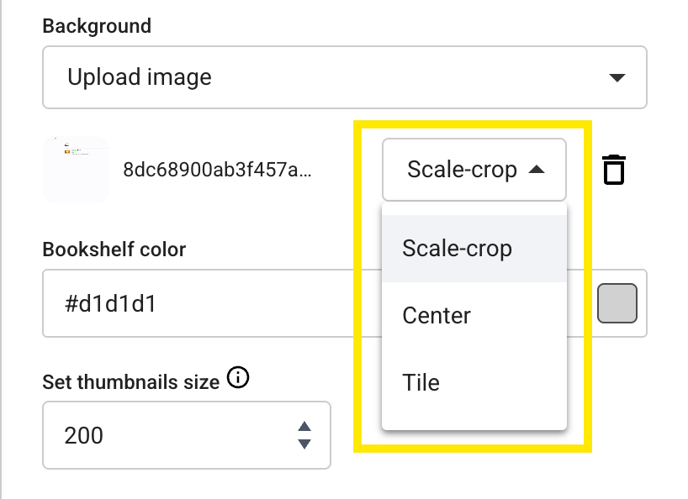This screenshot has height=499, width=688.
Task: Increase thumbnails size with up arrow
Action: coord(304,426)
